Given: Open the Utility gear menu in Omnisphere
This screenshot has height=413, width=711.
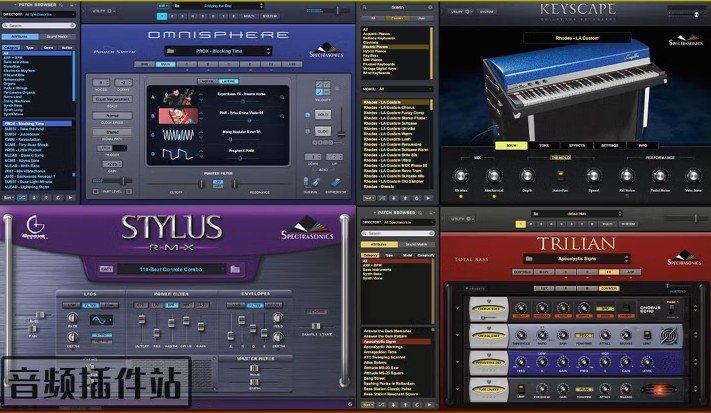Looking at the screenshot, I should pyautogui.click(x=104, y=11).
